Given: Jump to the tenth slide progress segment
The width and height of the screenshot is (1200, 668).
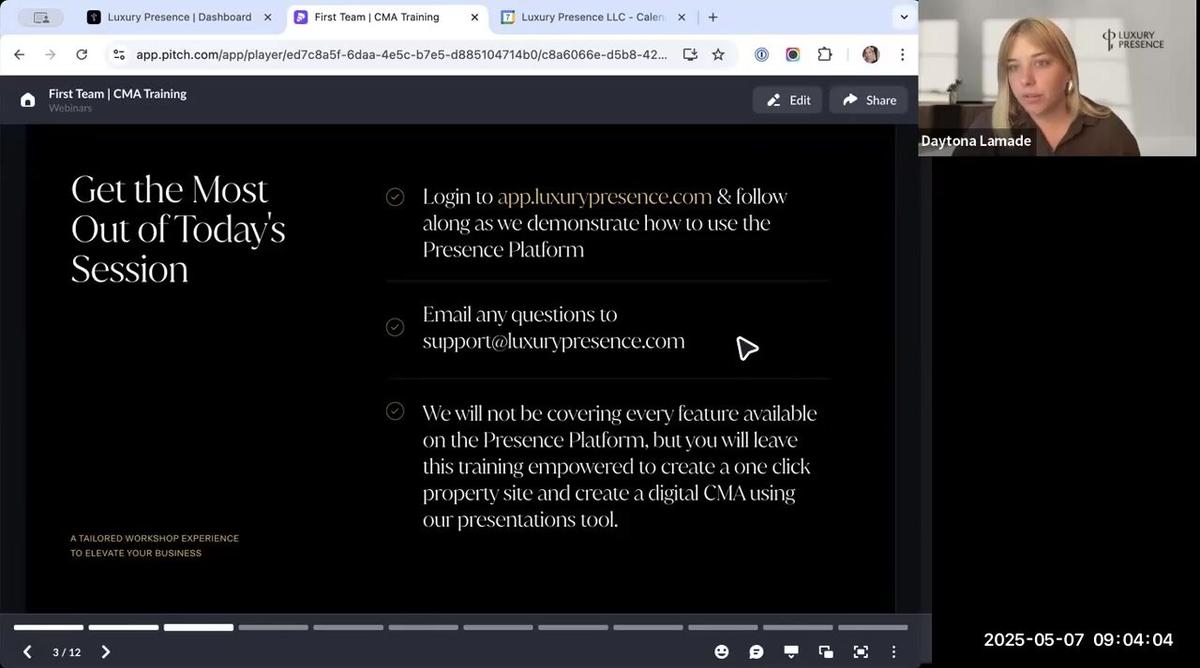Looking at the screenshot, I should pos(724,628).
